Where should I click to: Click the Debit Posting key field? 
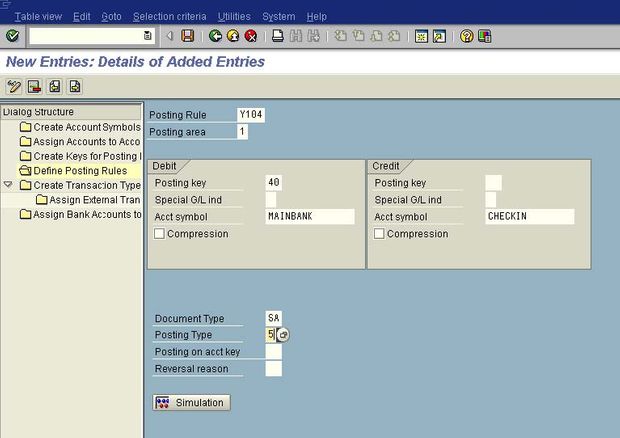point(274,182)
